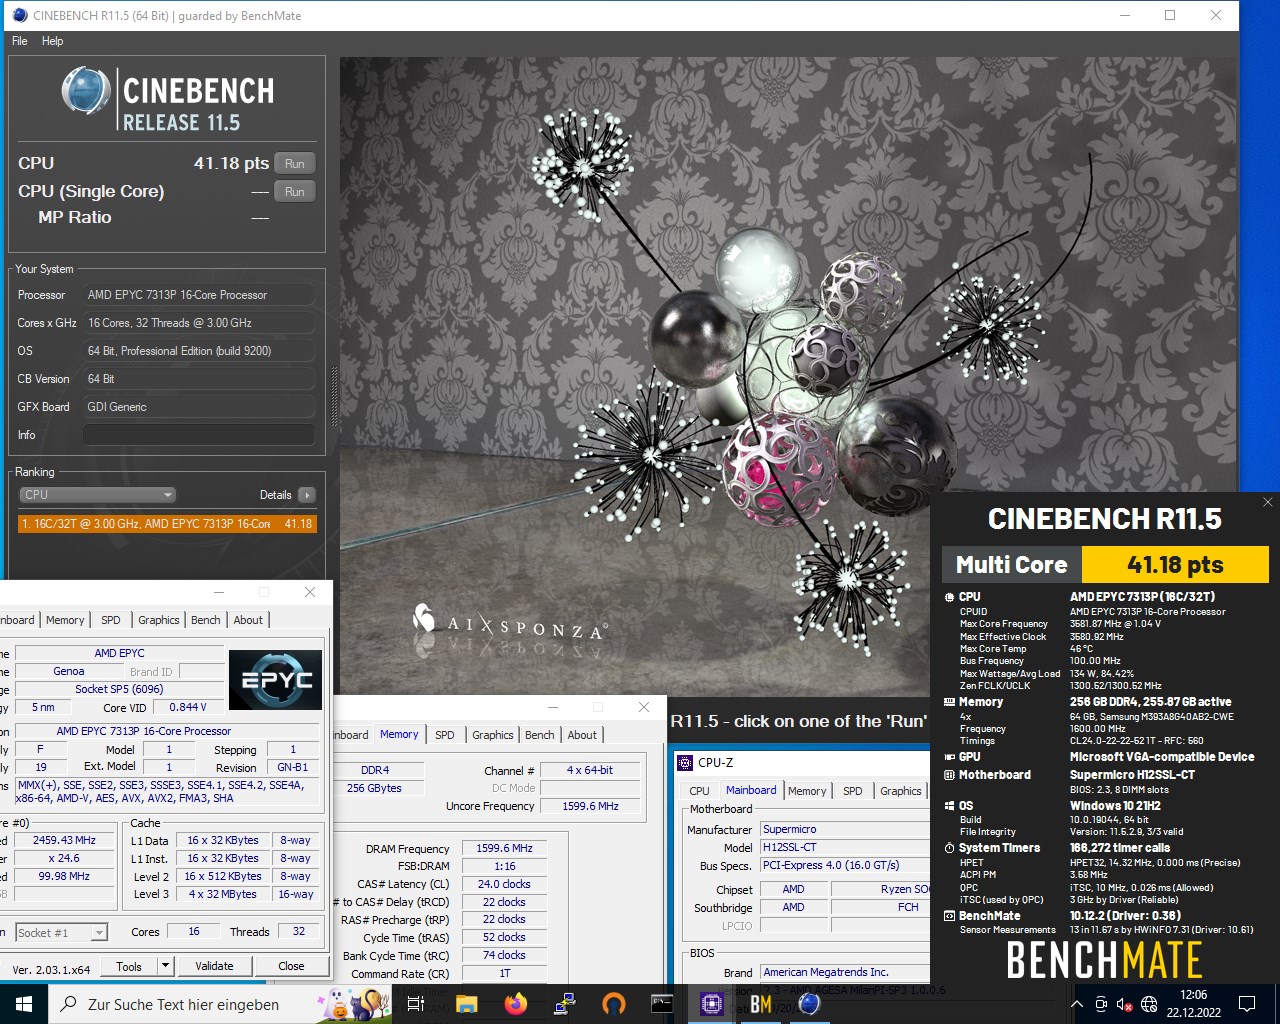Screen dimensions: 1280x1024
Task: Open the command prompt taskbar icon
Action: click(x=662, y=1004)
